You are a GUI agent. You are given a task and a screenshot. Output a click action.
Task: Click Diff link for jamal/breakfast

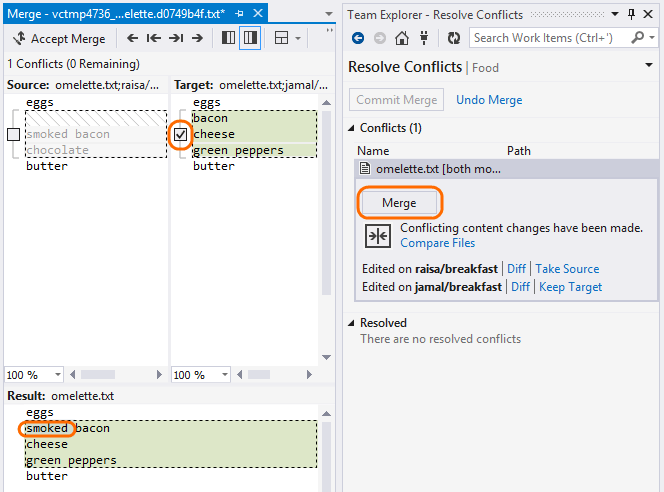[x=520, y=287]
